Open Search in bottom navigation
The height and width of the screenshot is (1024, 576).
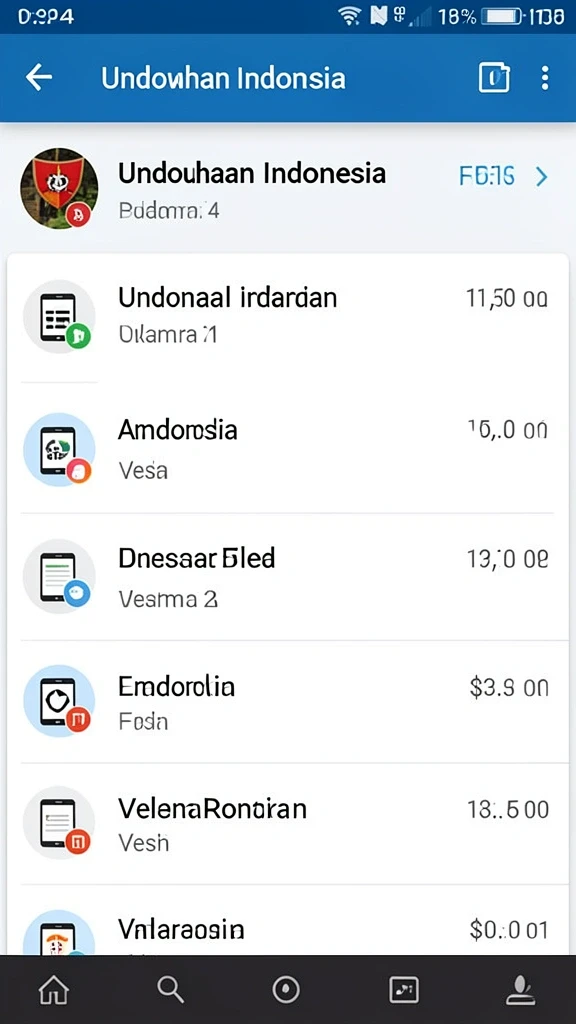pyautogui.click(x=170, y=990)
